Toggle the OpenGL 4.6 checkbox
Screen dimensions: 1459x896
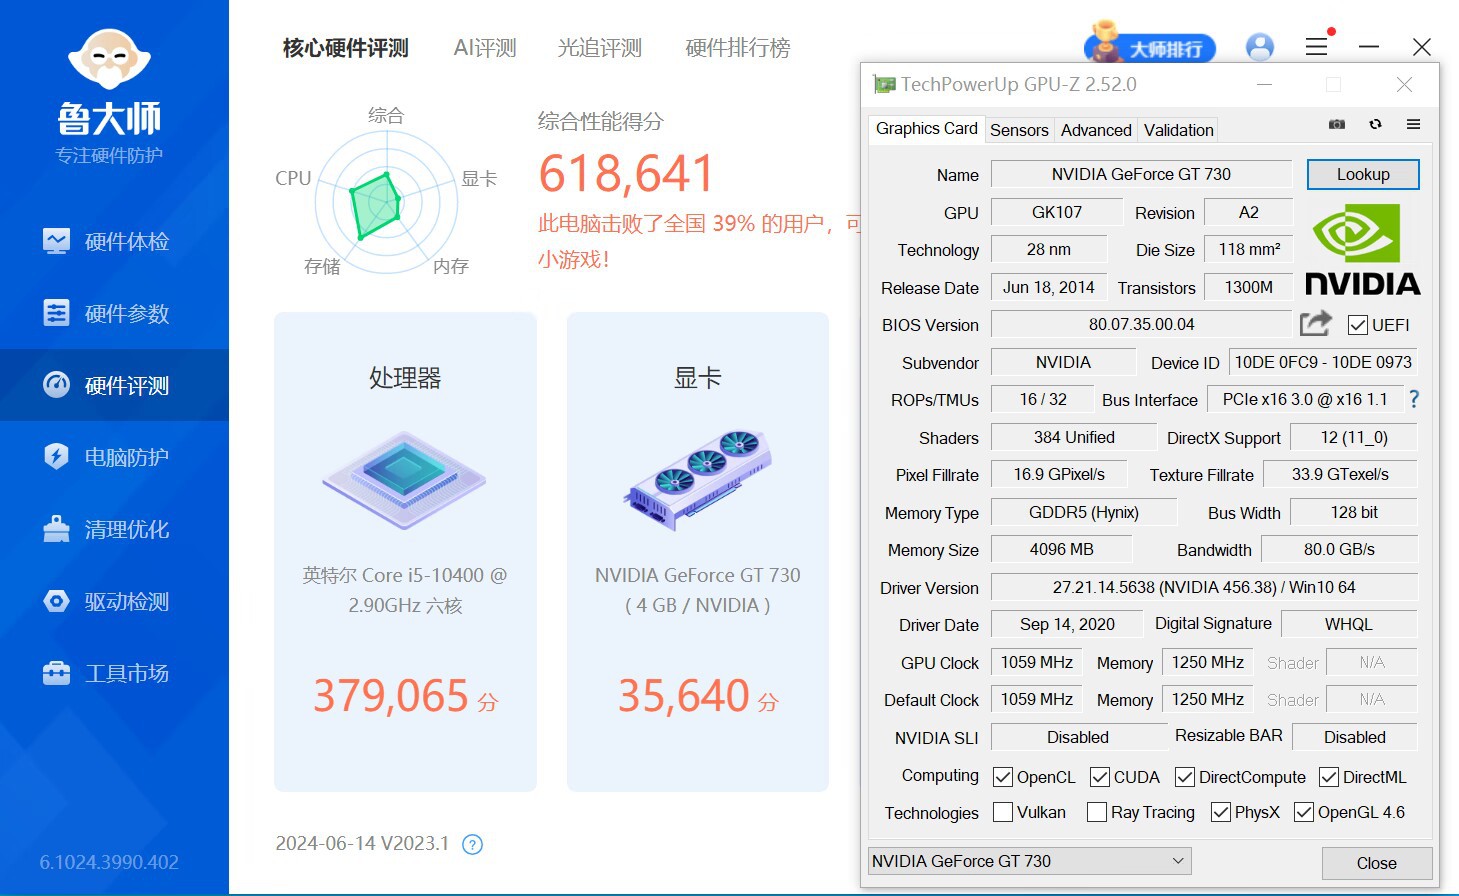click(1304, 812)
